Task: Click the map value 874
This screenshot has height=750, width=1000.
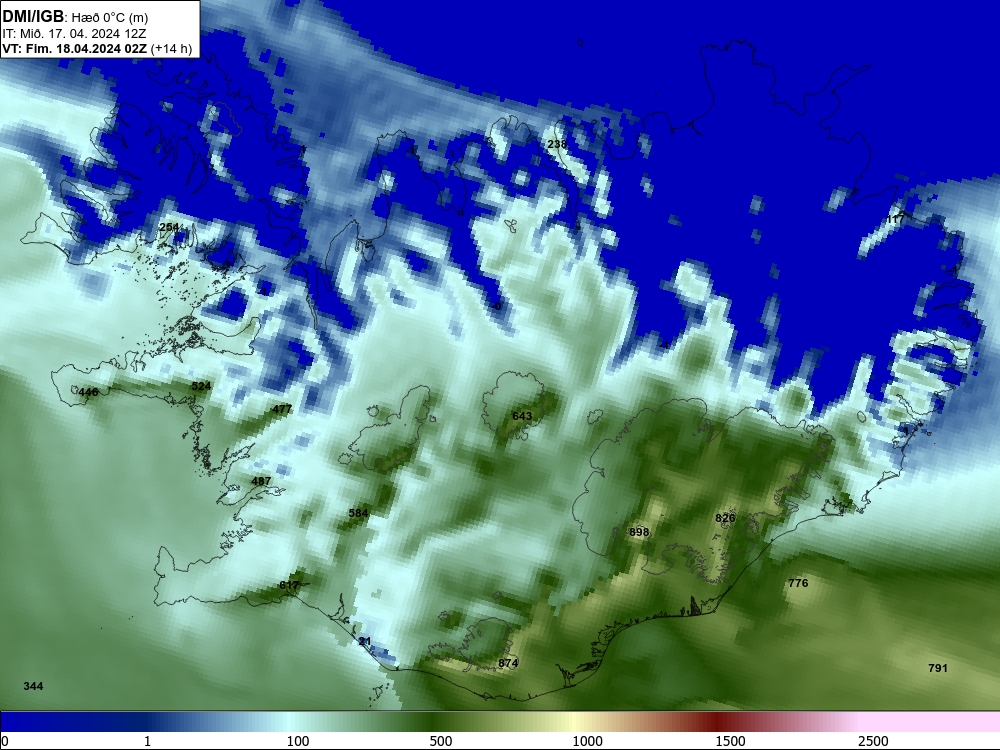Action: (x=508, y=663)
